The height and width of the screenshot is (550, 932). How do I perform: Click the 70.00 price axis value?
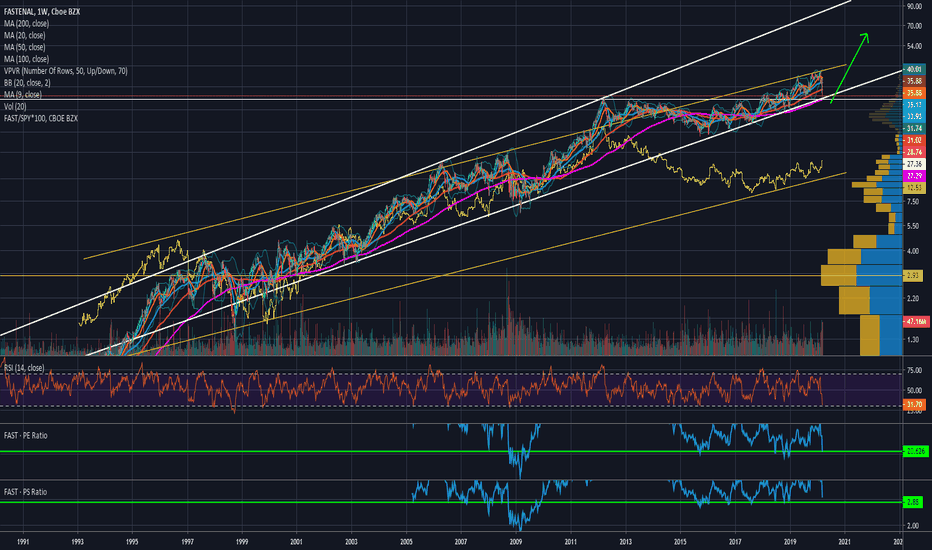914,26
